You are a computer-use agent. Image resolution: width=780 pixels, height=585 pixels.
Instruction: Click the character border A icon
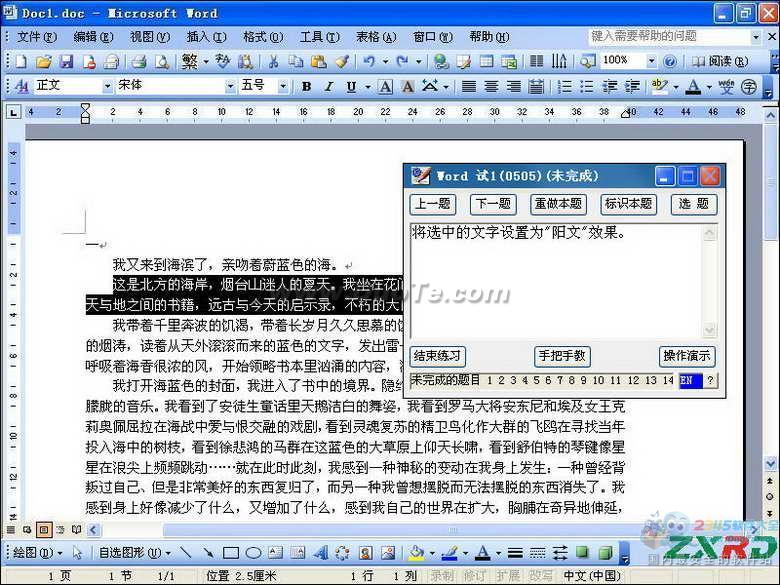click(385, 87)
